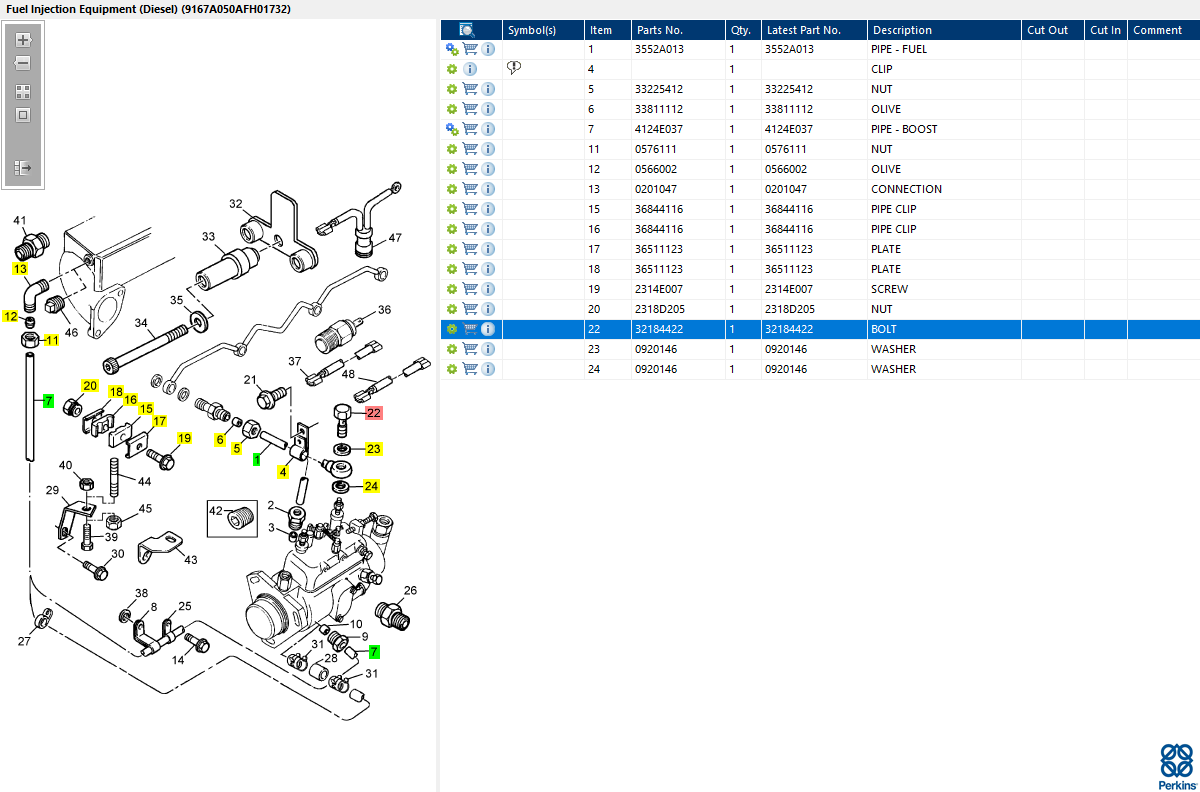Add SCREW 2314E007 to cart
Screen dimensions: 1200x792
tap(470, 289)
